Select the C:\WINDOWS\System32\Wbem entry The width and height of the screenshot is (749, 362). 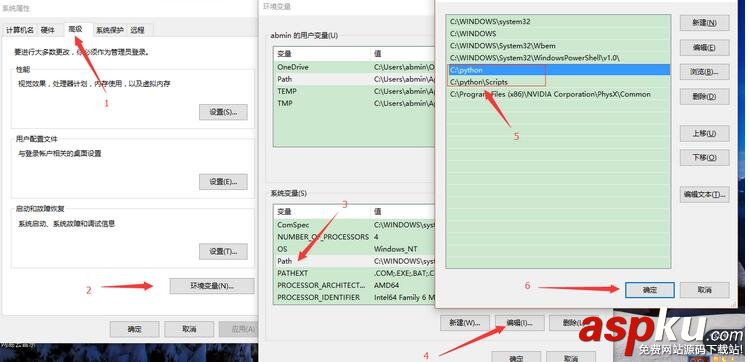558,46
